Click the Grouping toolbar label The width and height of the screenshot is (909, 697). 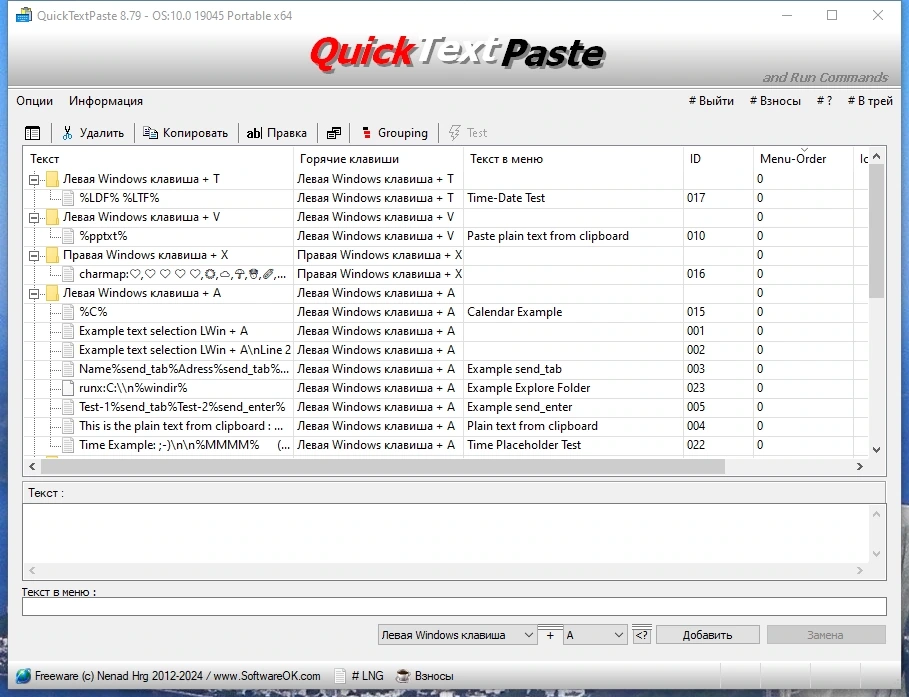[402, 133]
